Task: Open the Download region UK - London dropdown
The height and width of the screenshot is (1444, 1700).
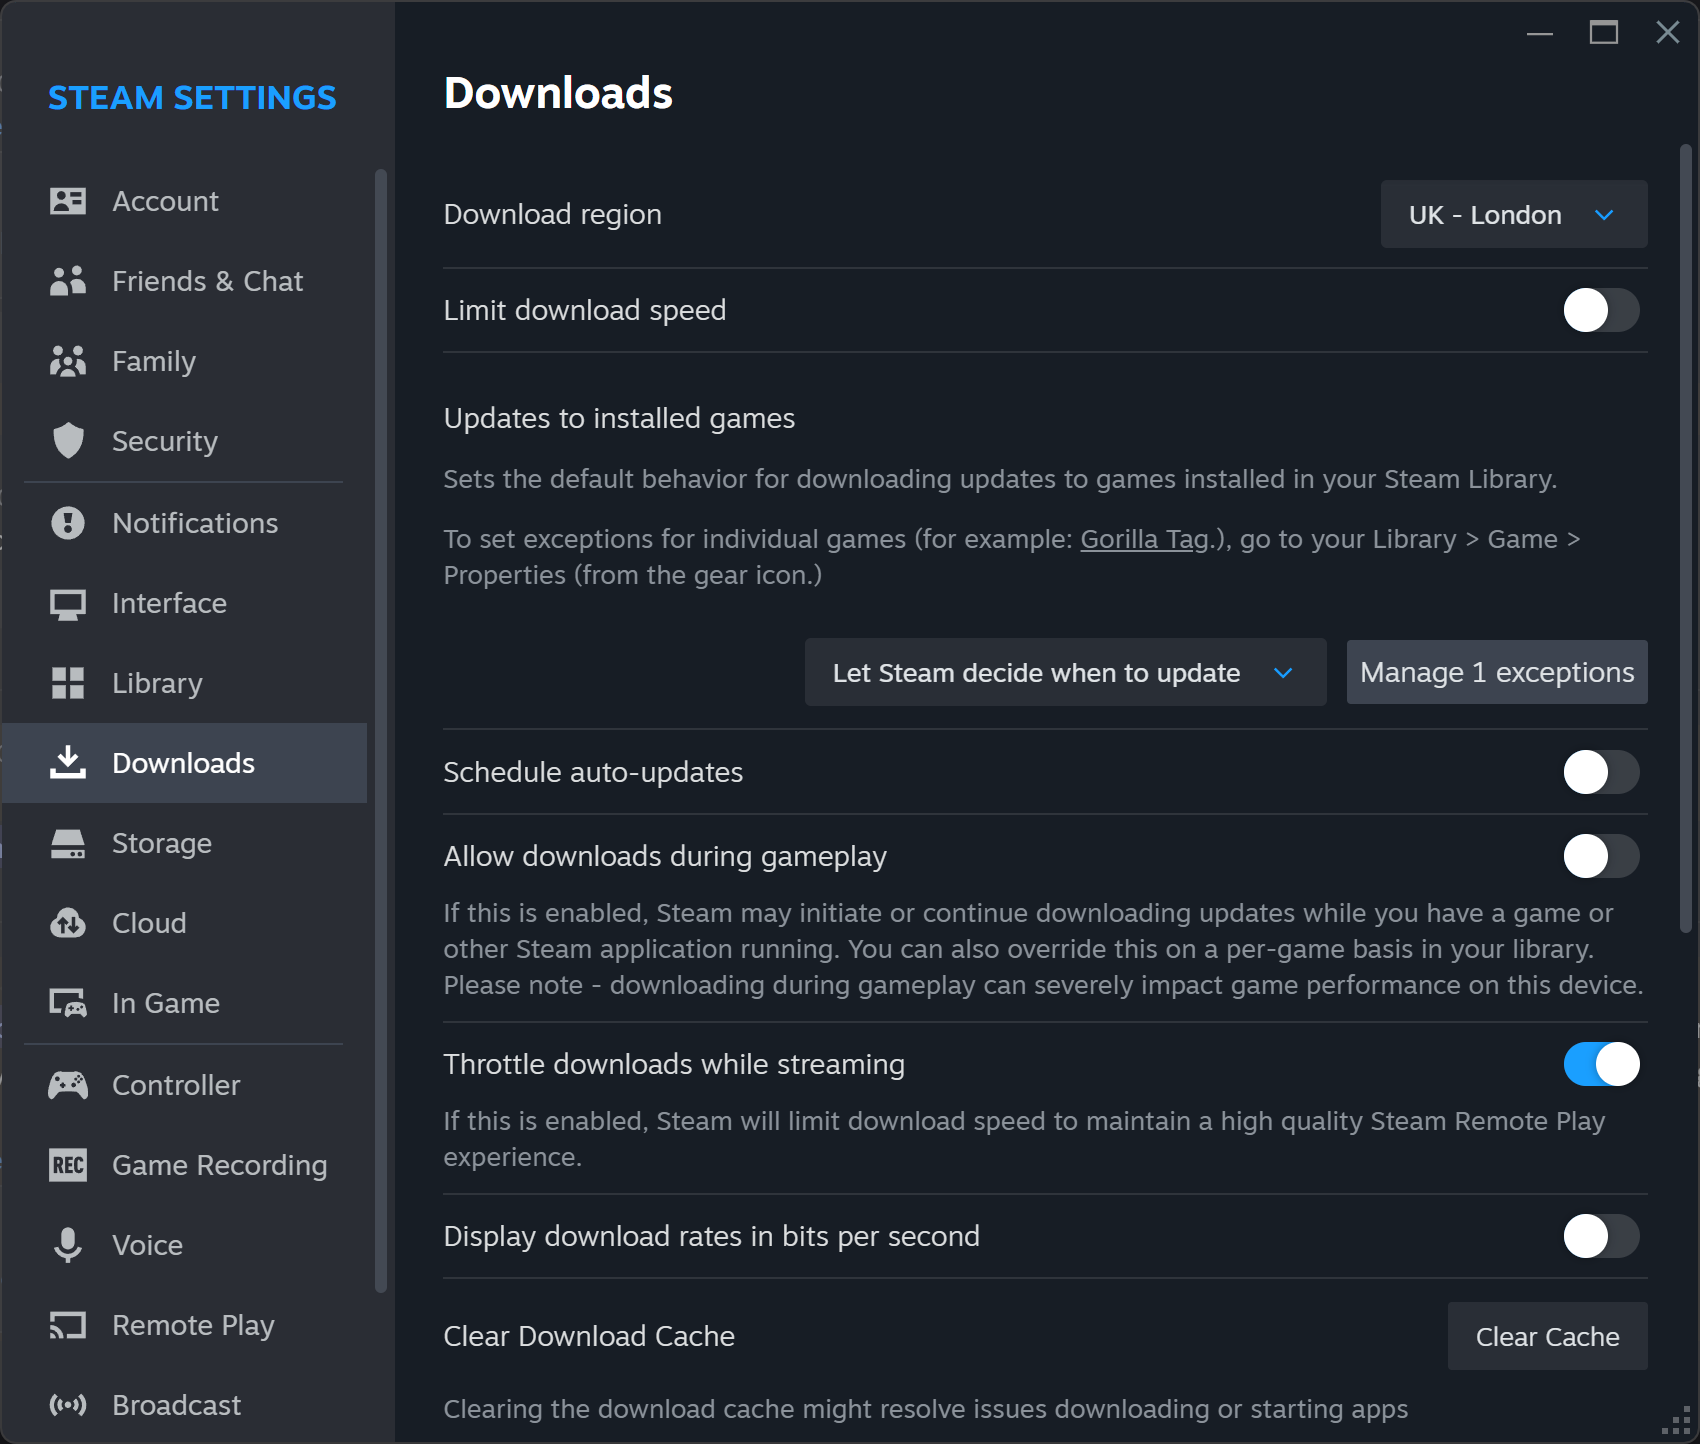Action: coord(1514,214)
